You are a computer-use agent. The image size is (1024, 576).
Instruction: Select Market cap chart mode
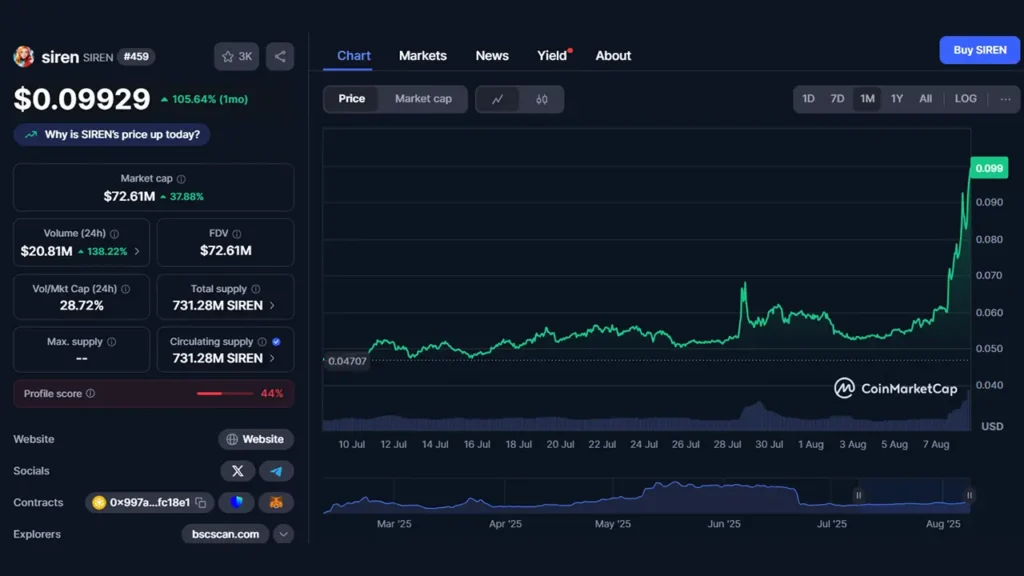pos(423,99)
